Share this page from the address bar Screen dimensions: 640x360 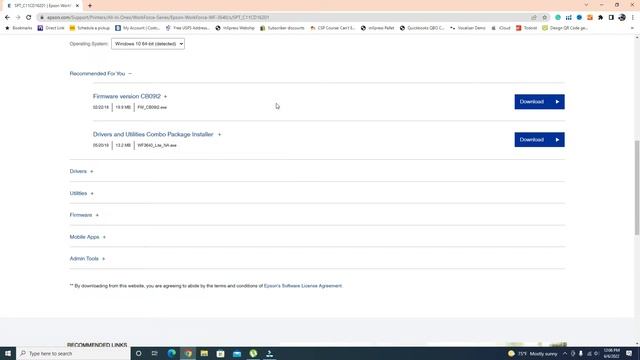[534, 18]
